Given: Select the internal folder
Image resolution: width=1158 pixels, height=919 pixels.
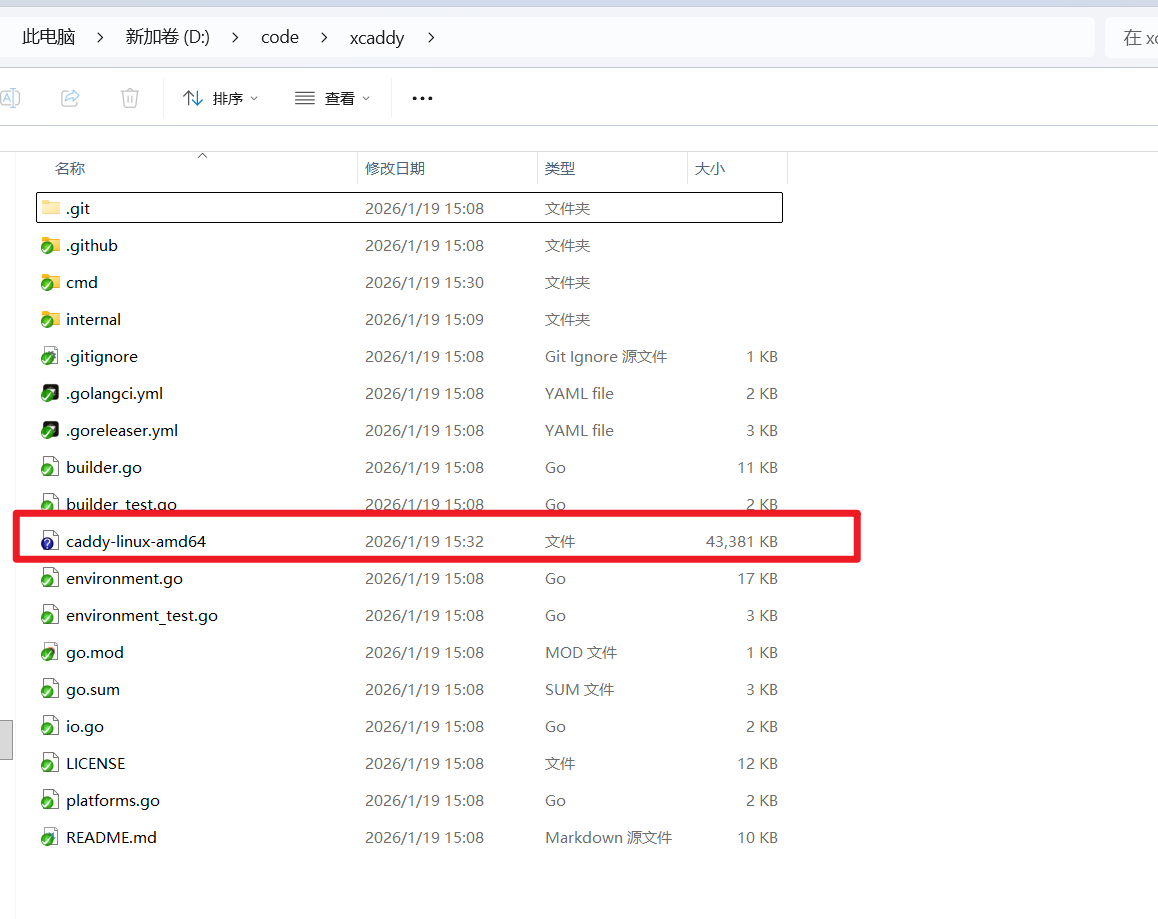Looking at the screenshot, I should click(93, 320).
